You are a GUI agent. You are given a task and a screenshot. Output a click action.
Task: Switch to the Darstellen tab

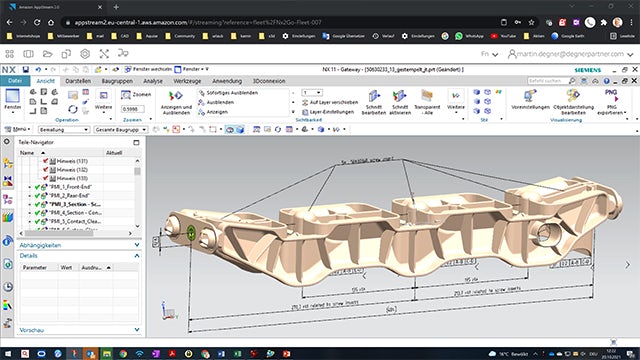tap(78, 81)
